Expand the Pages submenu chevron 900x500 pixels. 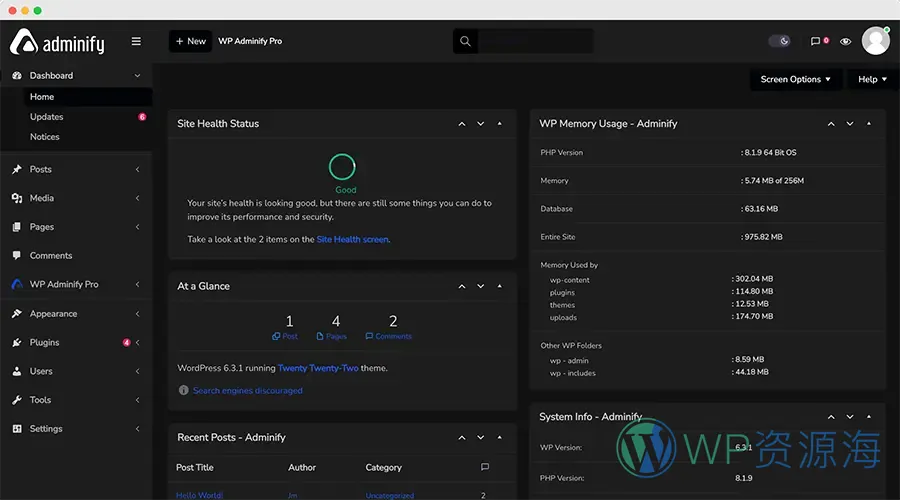click(x=137, y=227)
